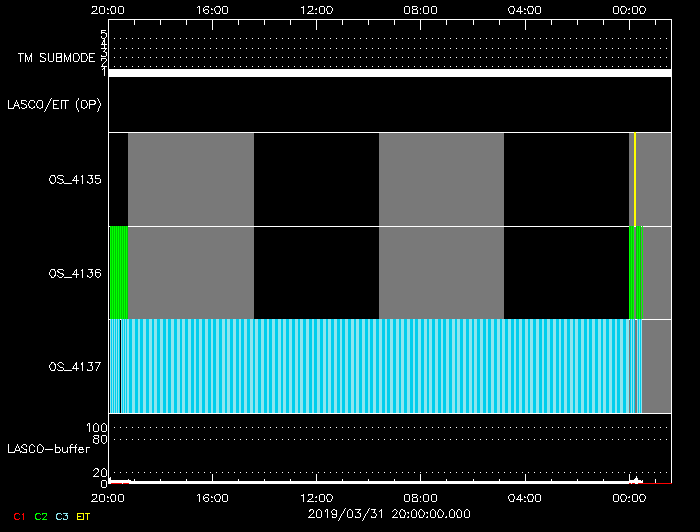The width and height of the screenshot is (700, 532).
Task: Click the LASCO/EIT (OP) label
Action: (x=54, y=105)
